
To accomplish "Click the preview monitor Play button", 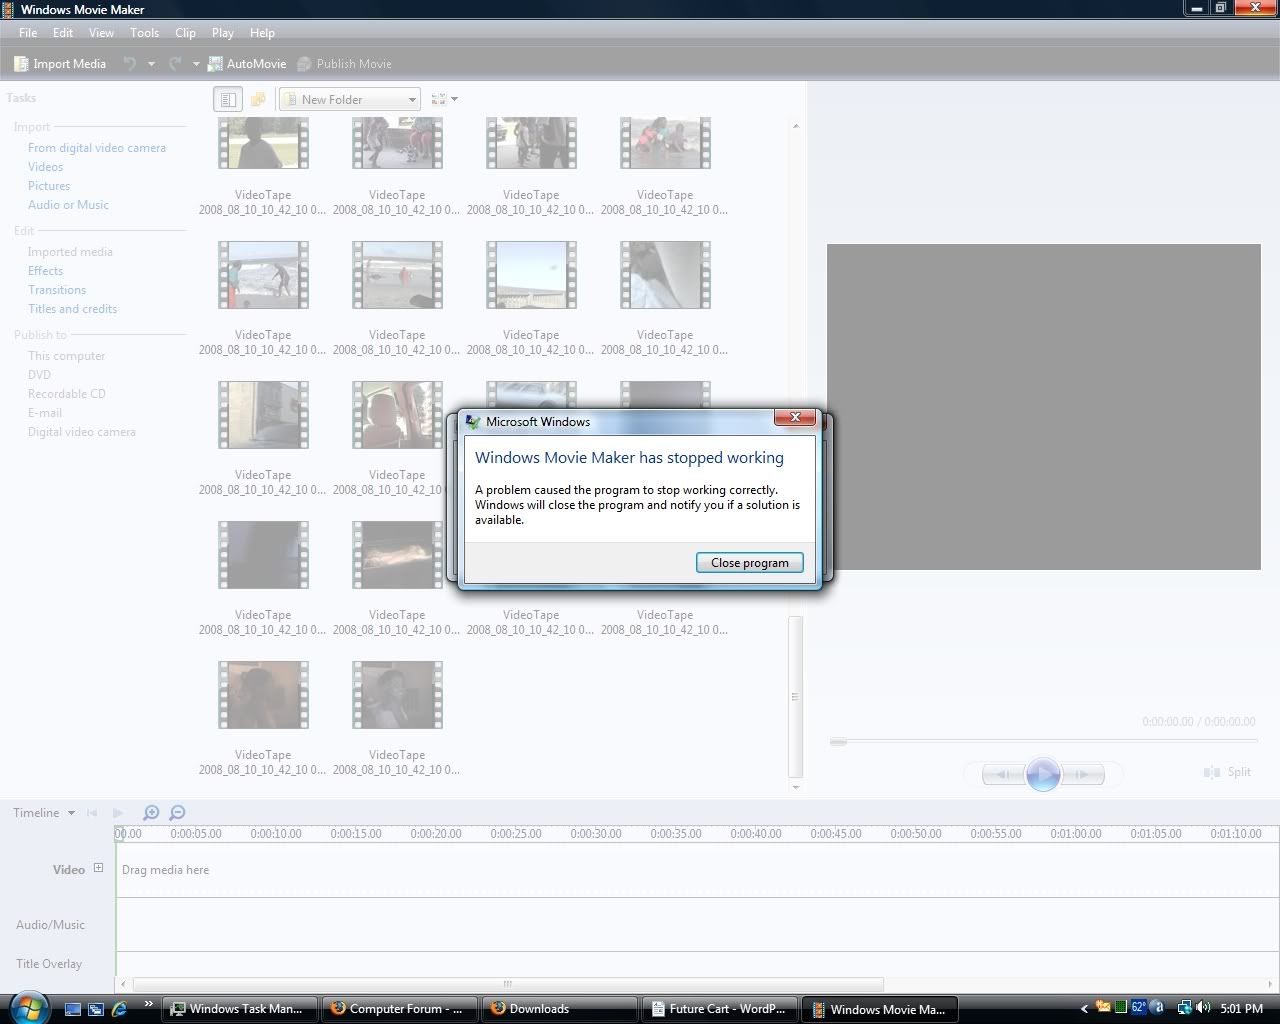I will [x=1043, y=774].
